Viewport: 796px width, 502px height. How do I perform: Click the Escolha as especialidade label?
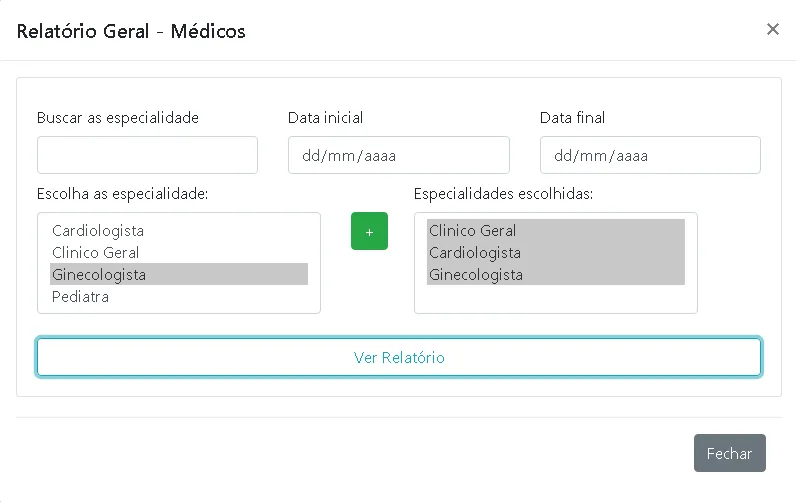pos(122,193)
